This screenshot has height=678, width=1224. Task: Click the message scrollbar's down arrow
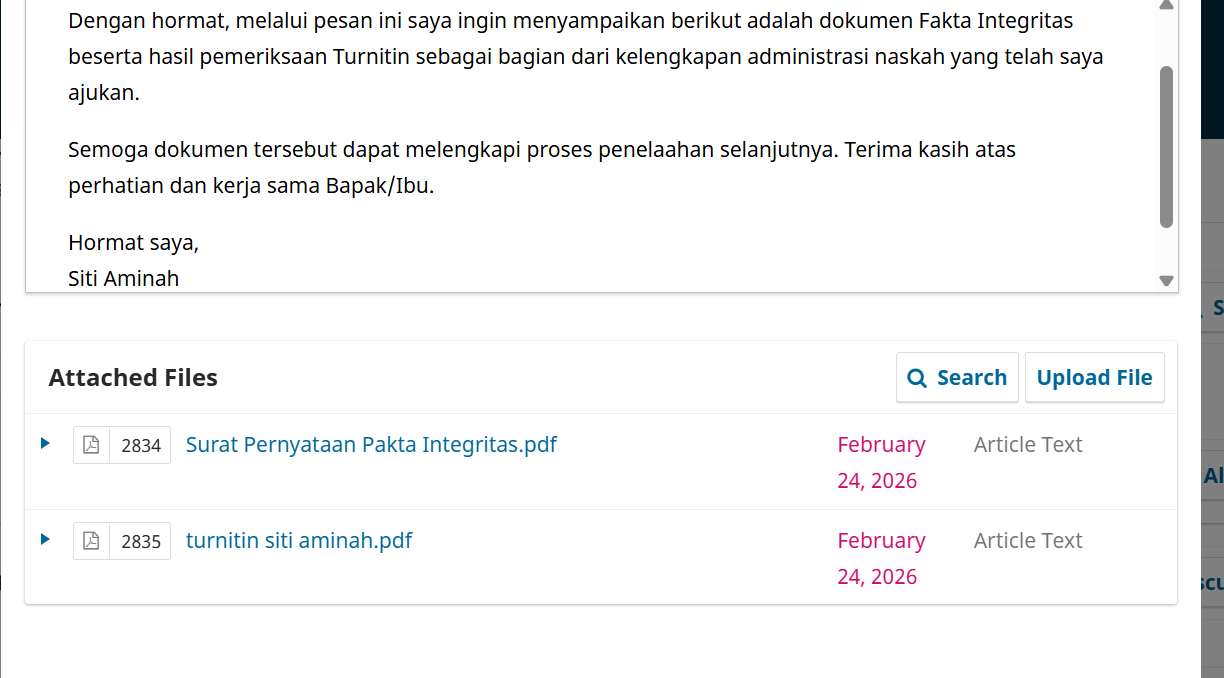(1166, 281)
